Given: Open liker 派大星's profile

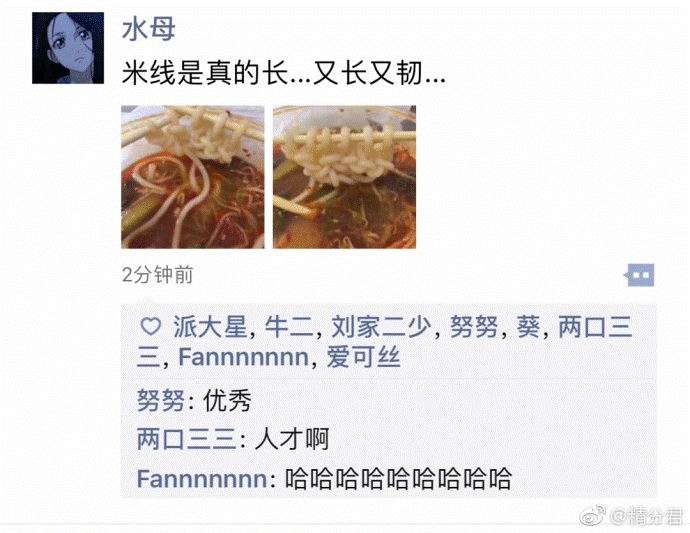Looking at the screenshot, I should (x=210, y=327).
